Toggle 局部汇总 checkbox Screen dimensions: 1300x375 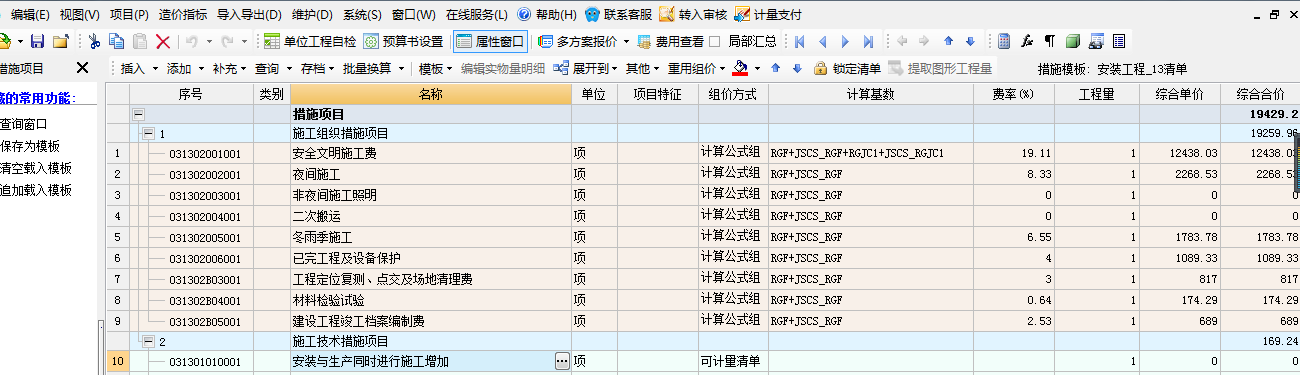click(x=714, y=41)
